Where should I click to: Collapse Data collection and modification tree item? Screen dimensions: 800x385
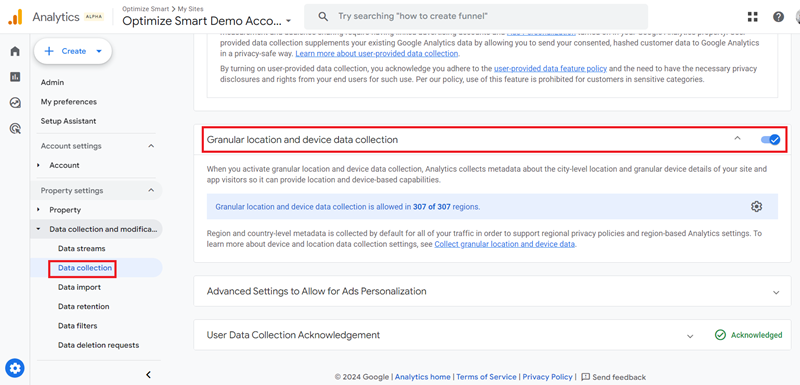(x=38, y=229)
